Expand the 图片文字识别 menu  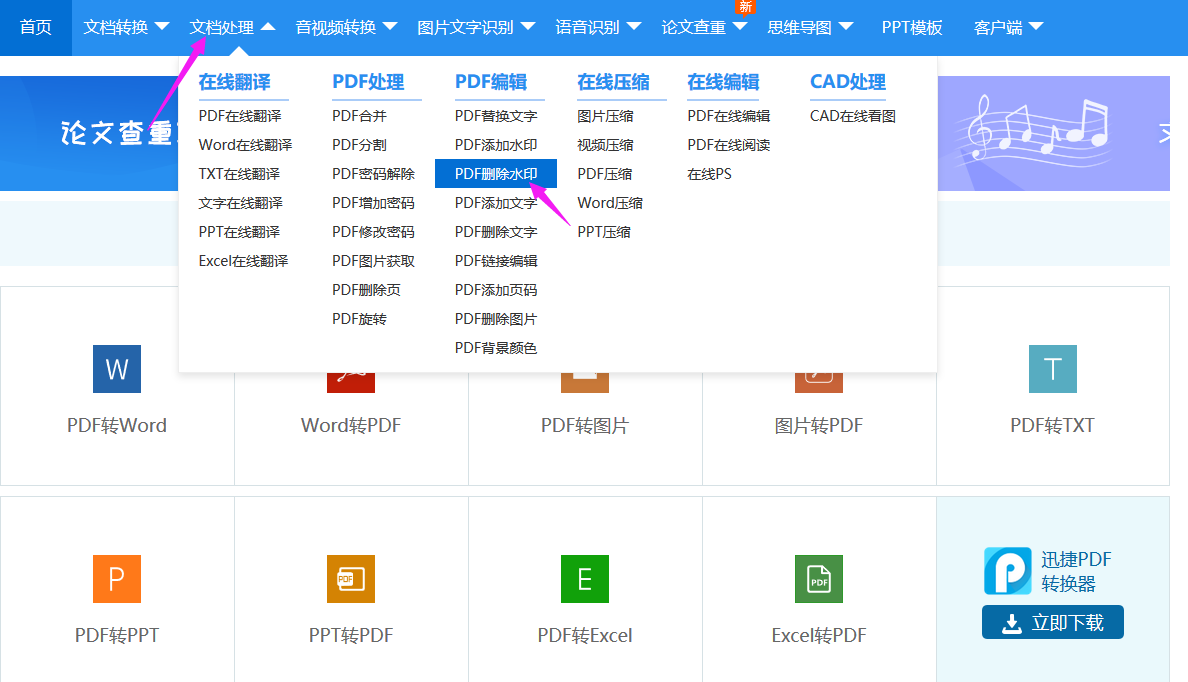(x=476, y=27)
